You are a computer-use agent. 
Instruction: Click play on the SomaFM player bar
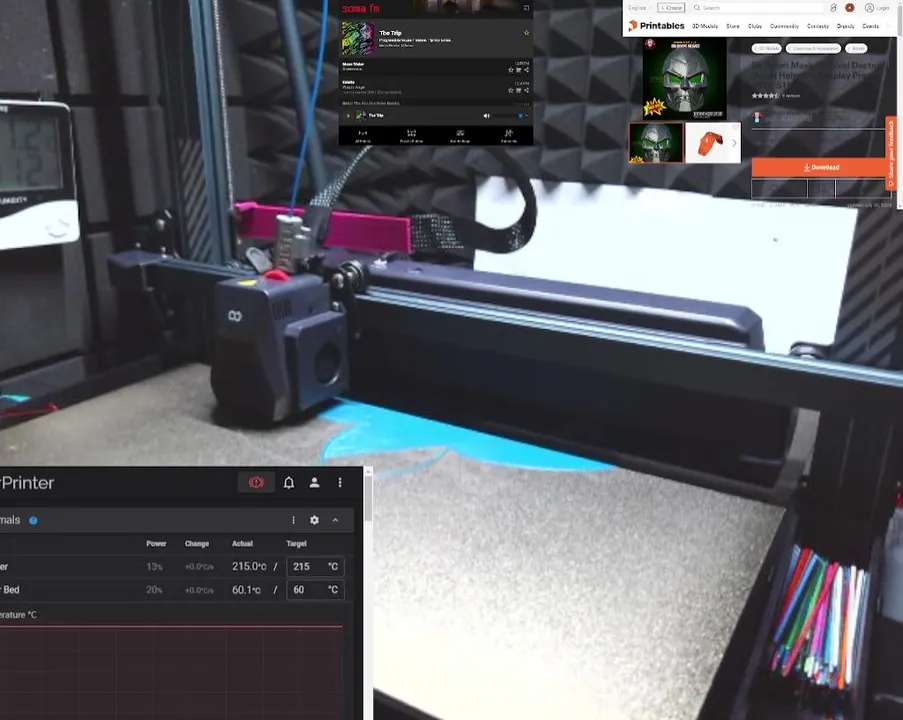coord(348,116)
